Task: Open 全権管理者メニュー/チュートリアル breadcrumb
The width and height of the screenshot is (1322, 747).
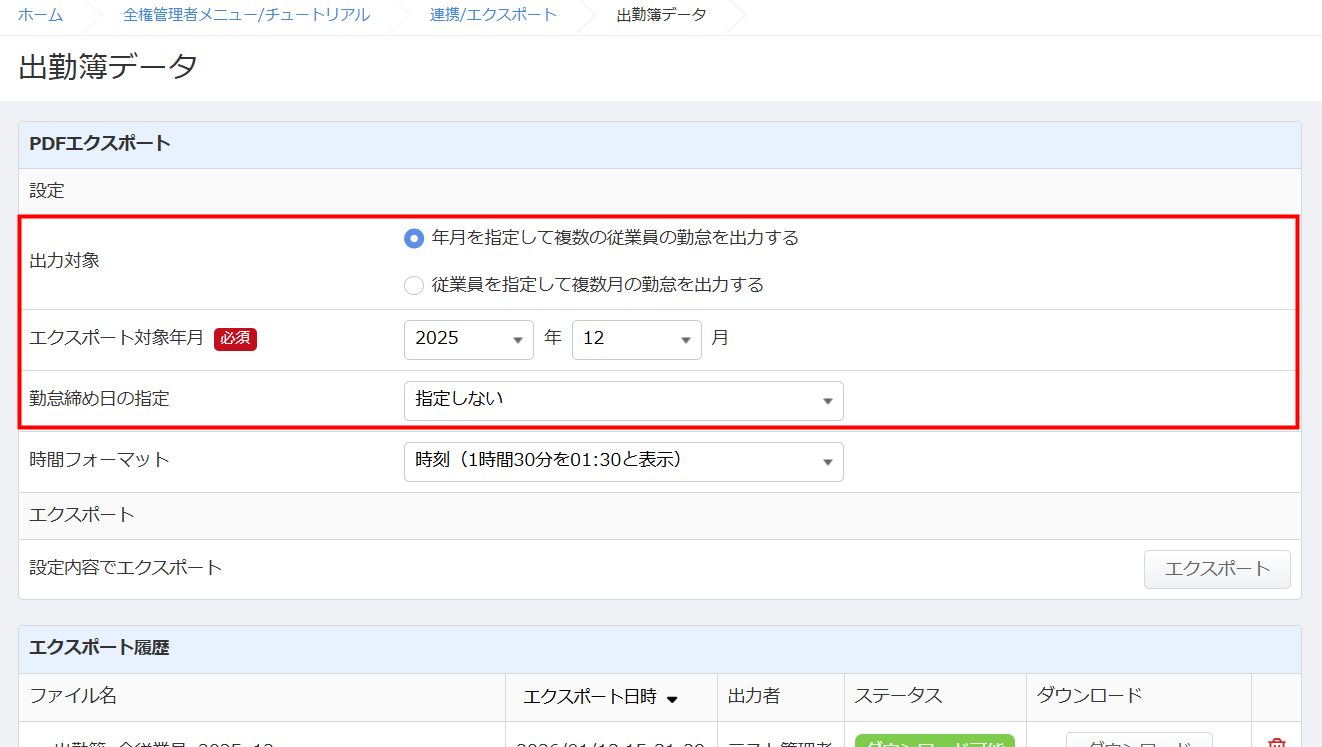Action: pyautogui.click(x=246, y=15)
